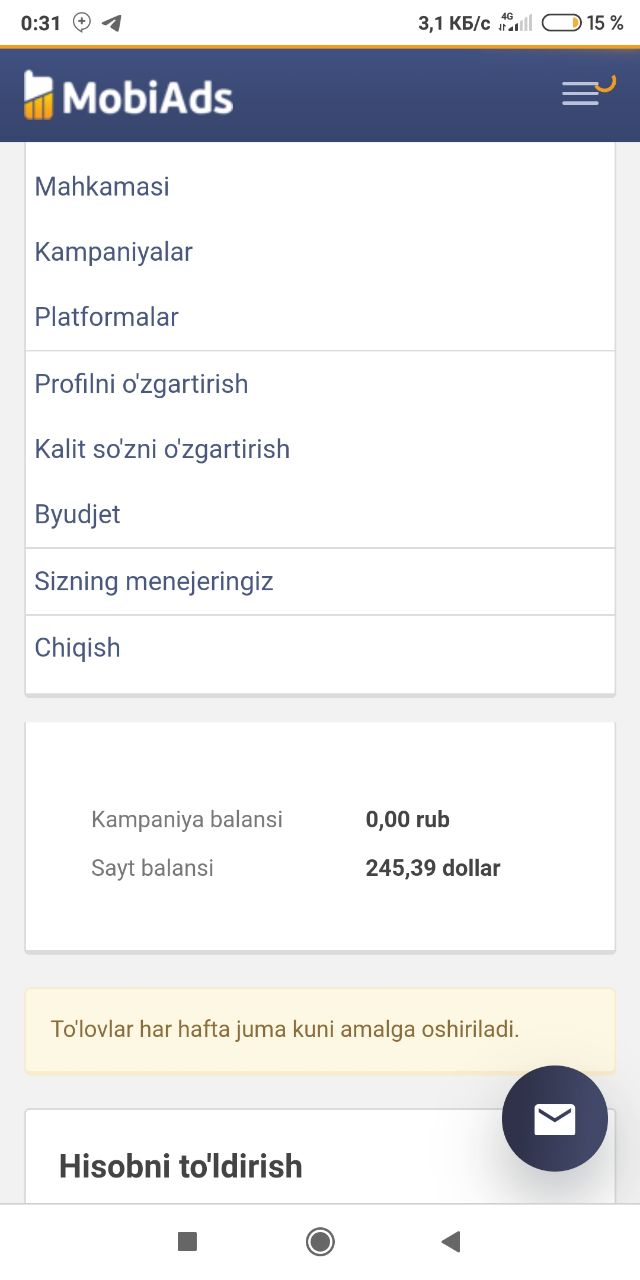Tap the MobiAds logo
This screenshot has height=1280, width=640.
128,97
